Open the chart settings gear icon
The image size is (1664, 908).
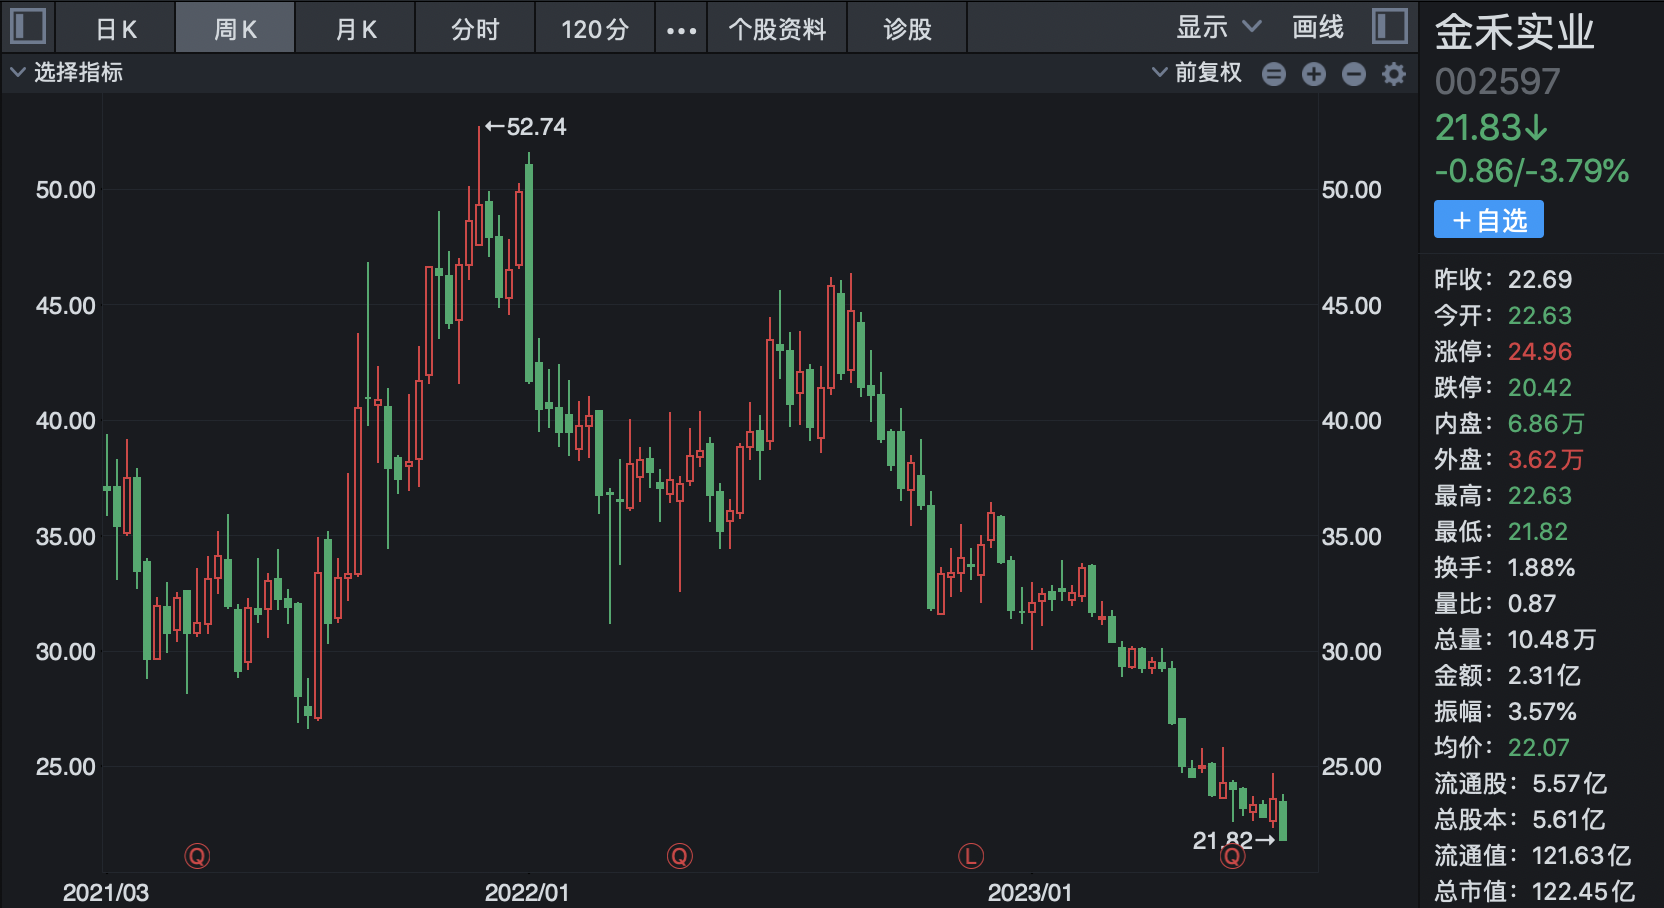1394,73
